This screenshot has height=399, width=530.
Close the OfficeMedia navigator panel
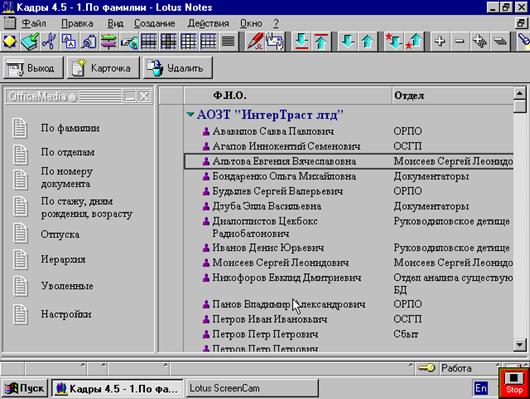144,97
